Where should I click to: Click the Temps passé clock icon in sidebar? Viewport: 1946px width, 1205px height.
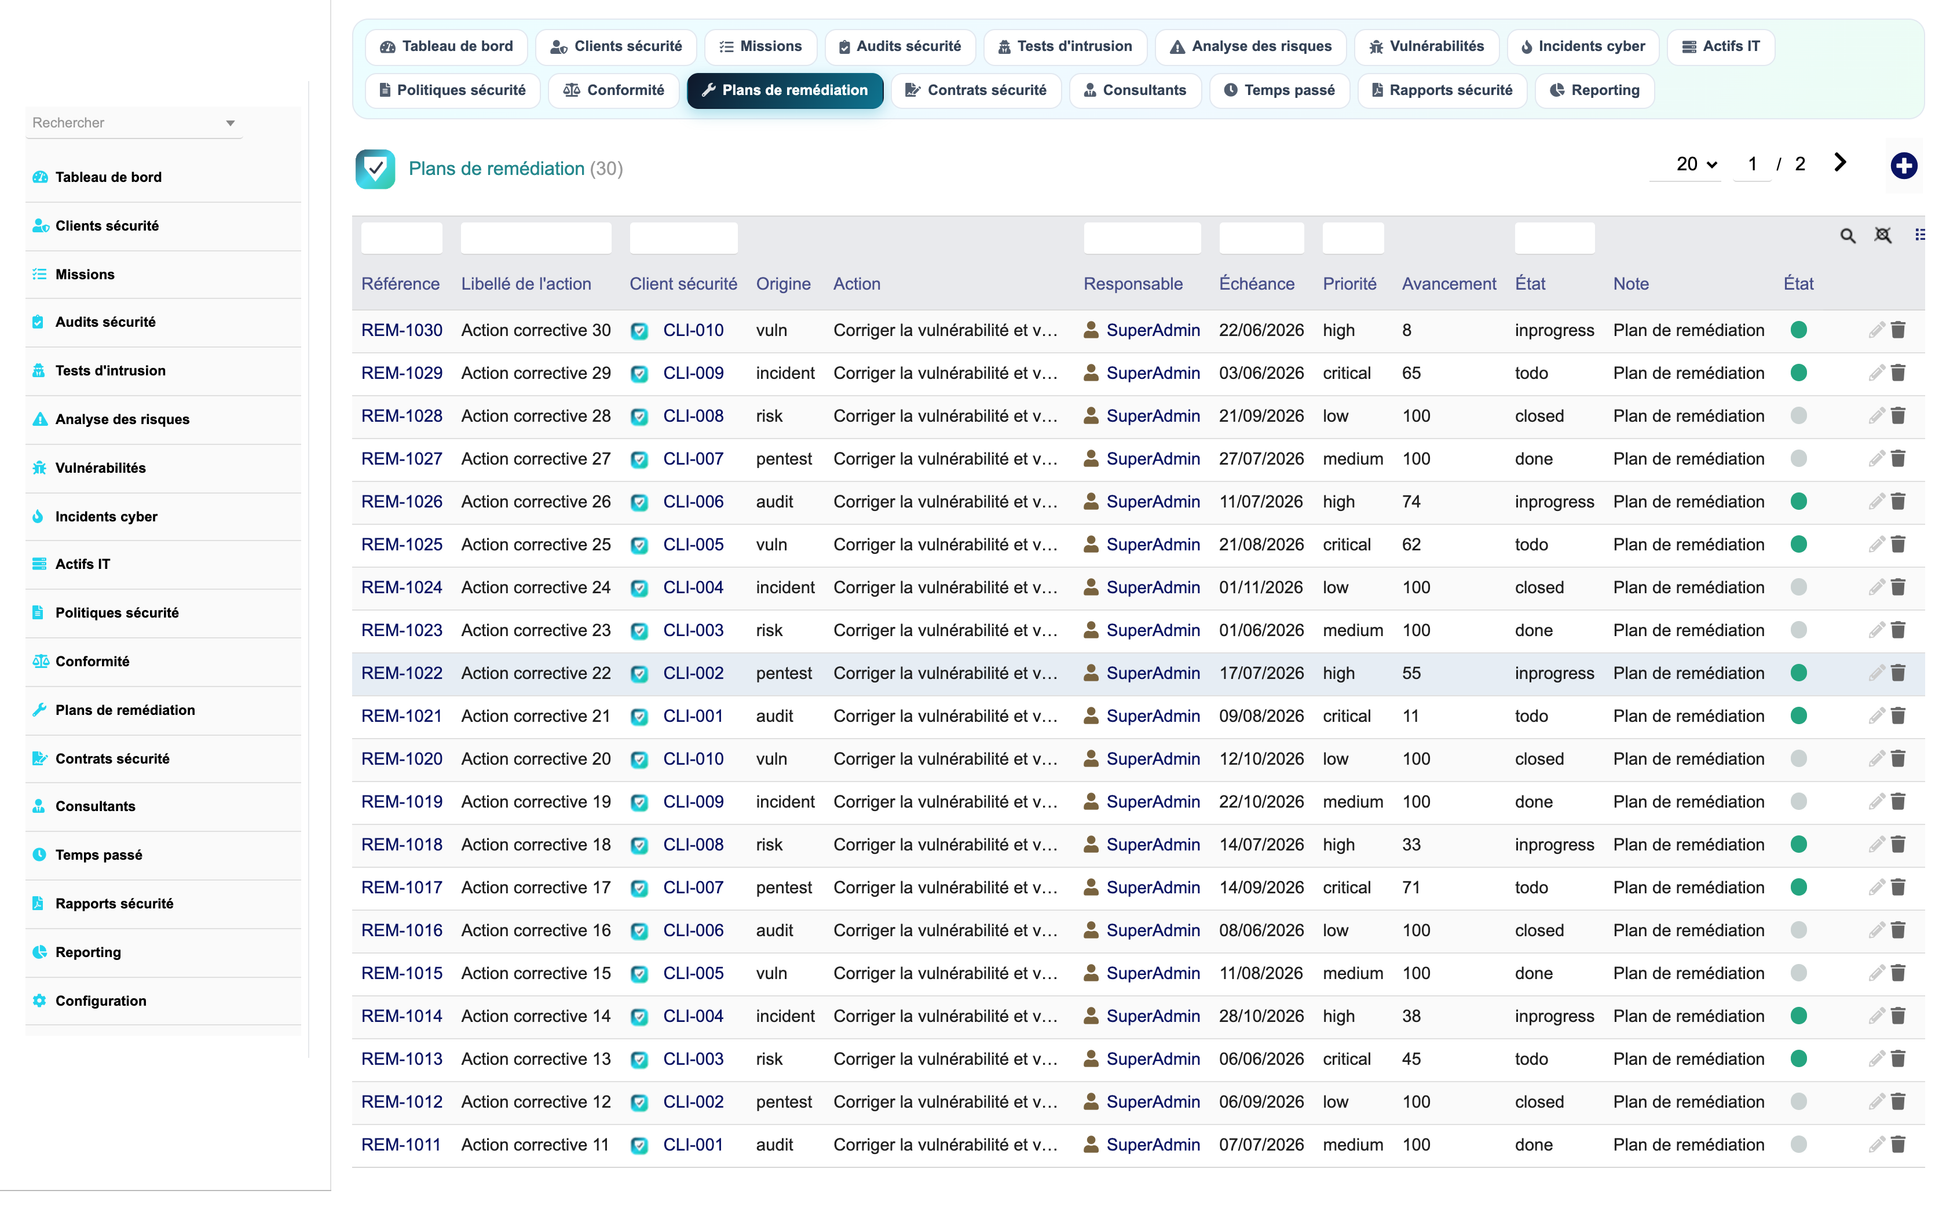[x=39, y=855]
